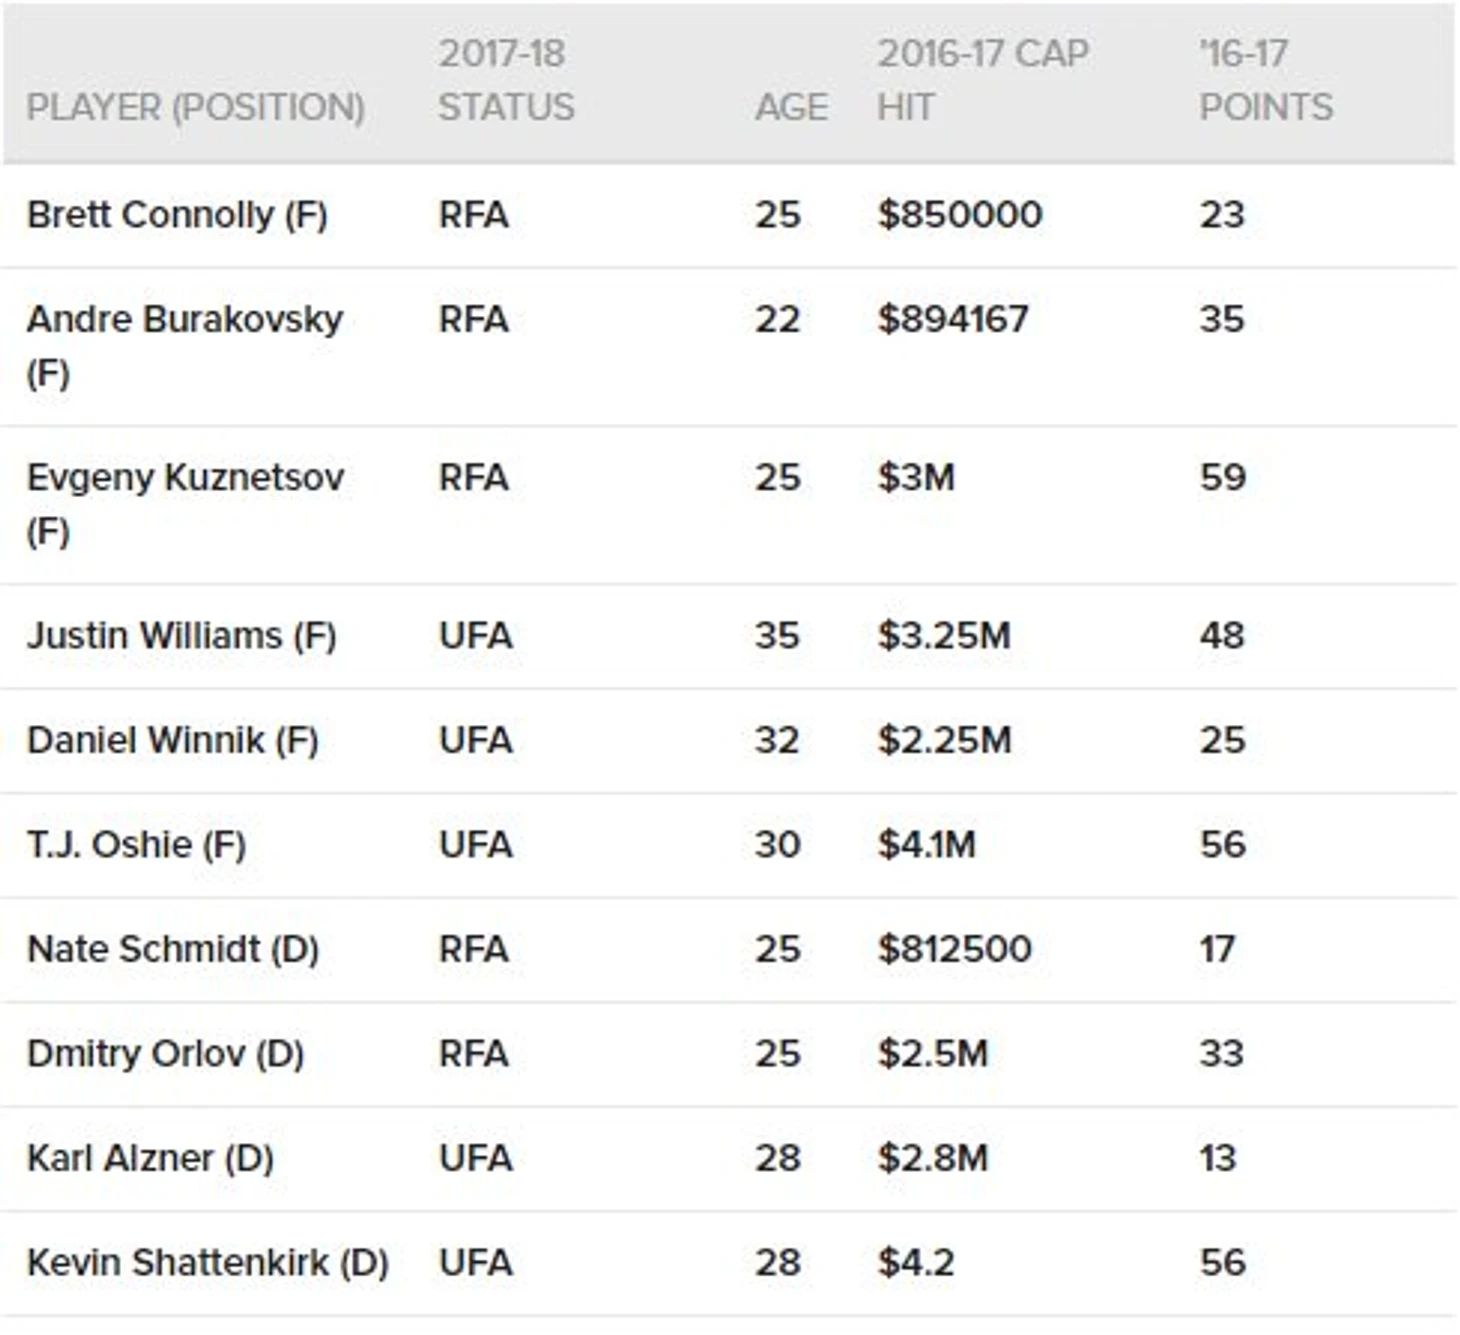The width and height of the screenshot is (1460, 1335).
Task: Click the Nate Schmidt (D) name
Action: (x=172, y=949)
